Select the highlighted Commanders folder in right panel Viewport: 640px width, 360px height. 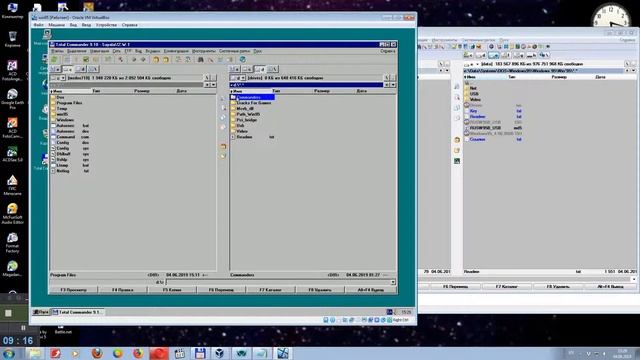coord(252,97)
